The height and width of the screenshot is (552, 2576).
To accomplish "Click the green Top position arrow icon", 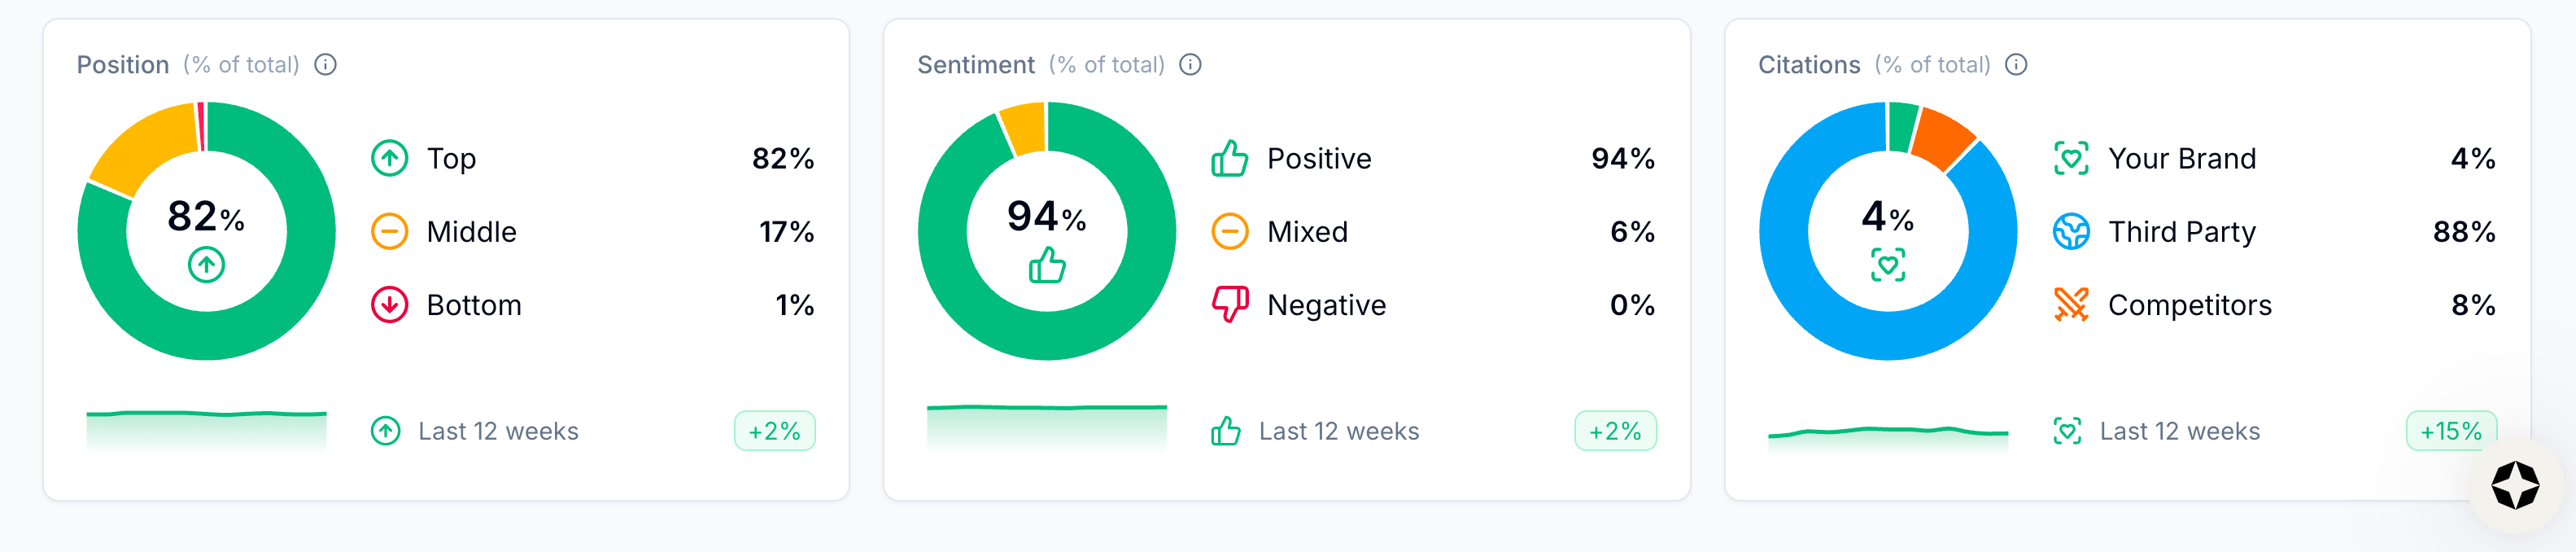I will 390,158.
